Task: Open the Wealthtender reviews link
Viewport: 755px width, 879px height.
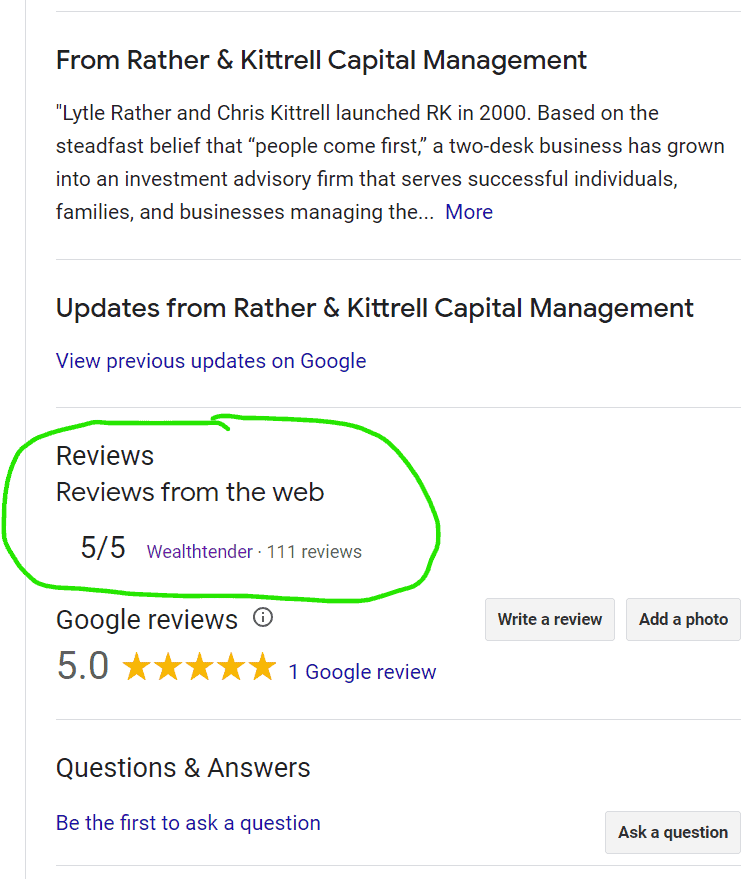Action: click(200, 551)
